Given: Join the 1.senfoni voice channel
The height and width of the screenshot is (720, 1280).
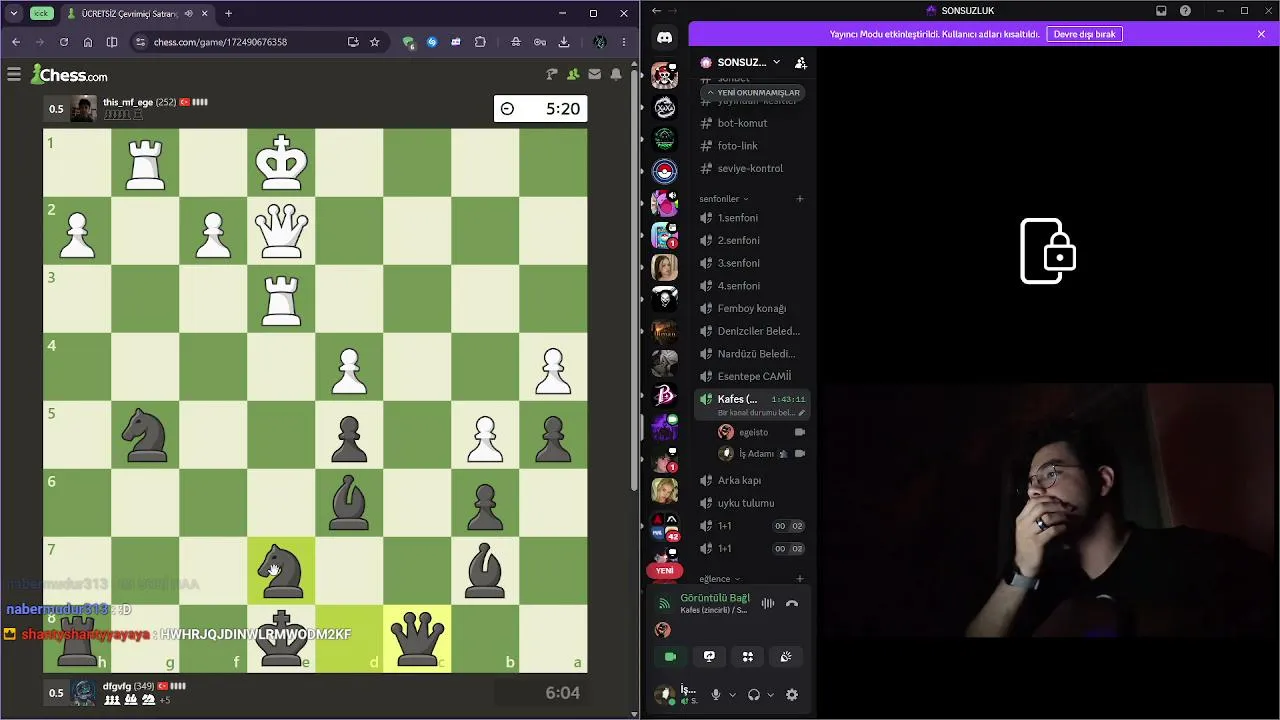Looking at the screenshot, I should tap(752, 218).
